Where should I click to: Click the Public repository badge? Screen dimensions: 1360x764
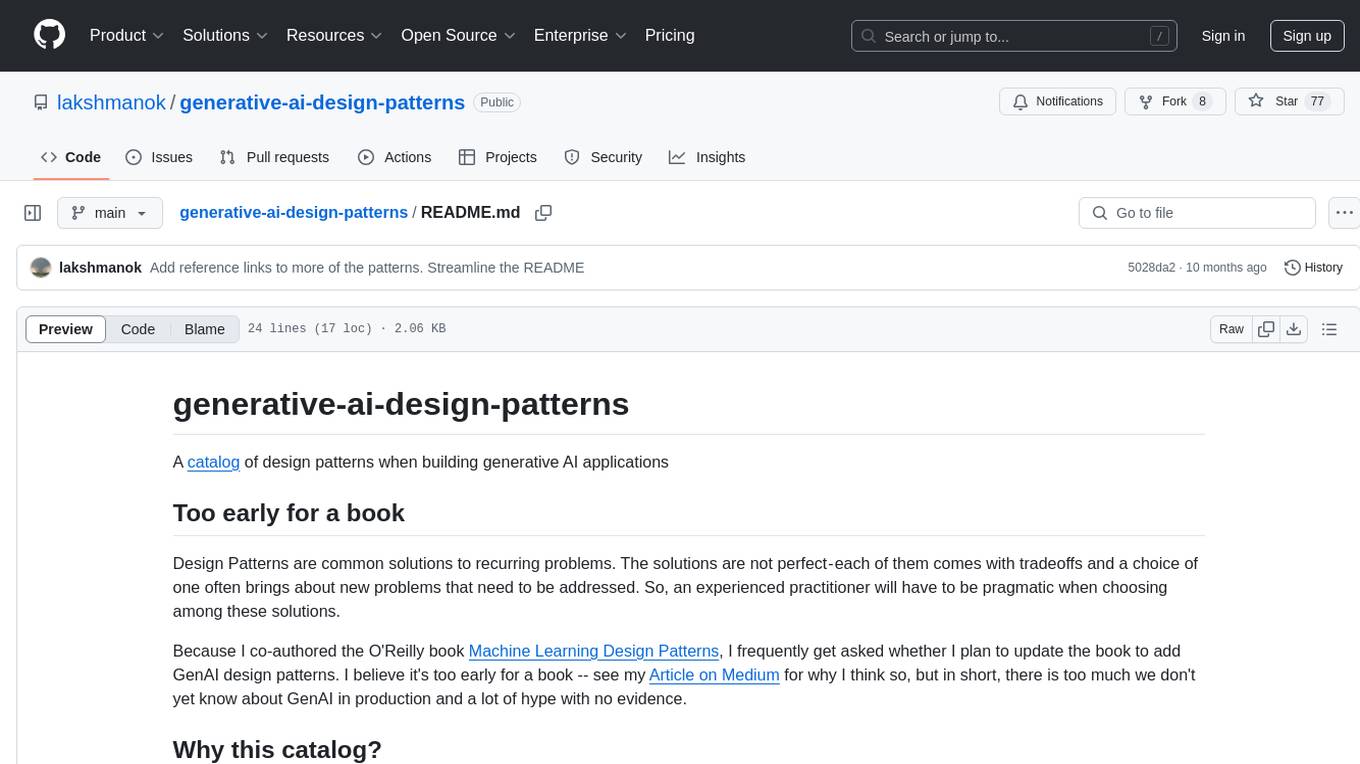497,102
